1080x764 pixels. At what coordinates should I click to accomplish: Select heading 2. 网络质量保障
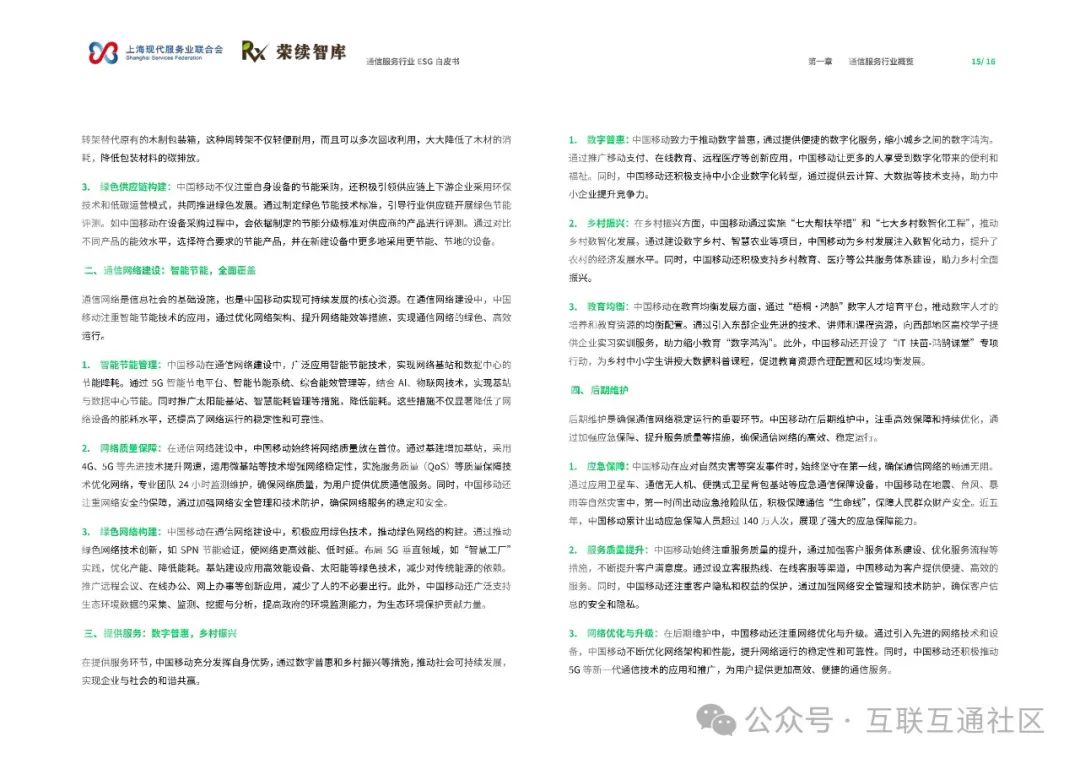(x=122, y=448)
